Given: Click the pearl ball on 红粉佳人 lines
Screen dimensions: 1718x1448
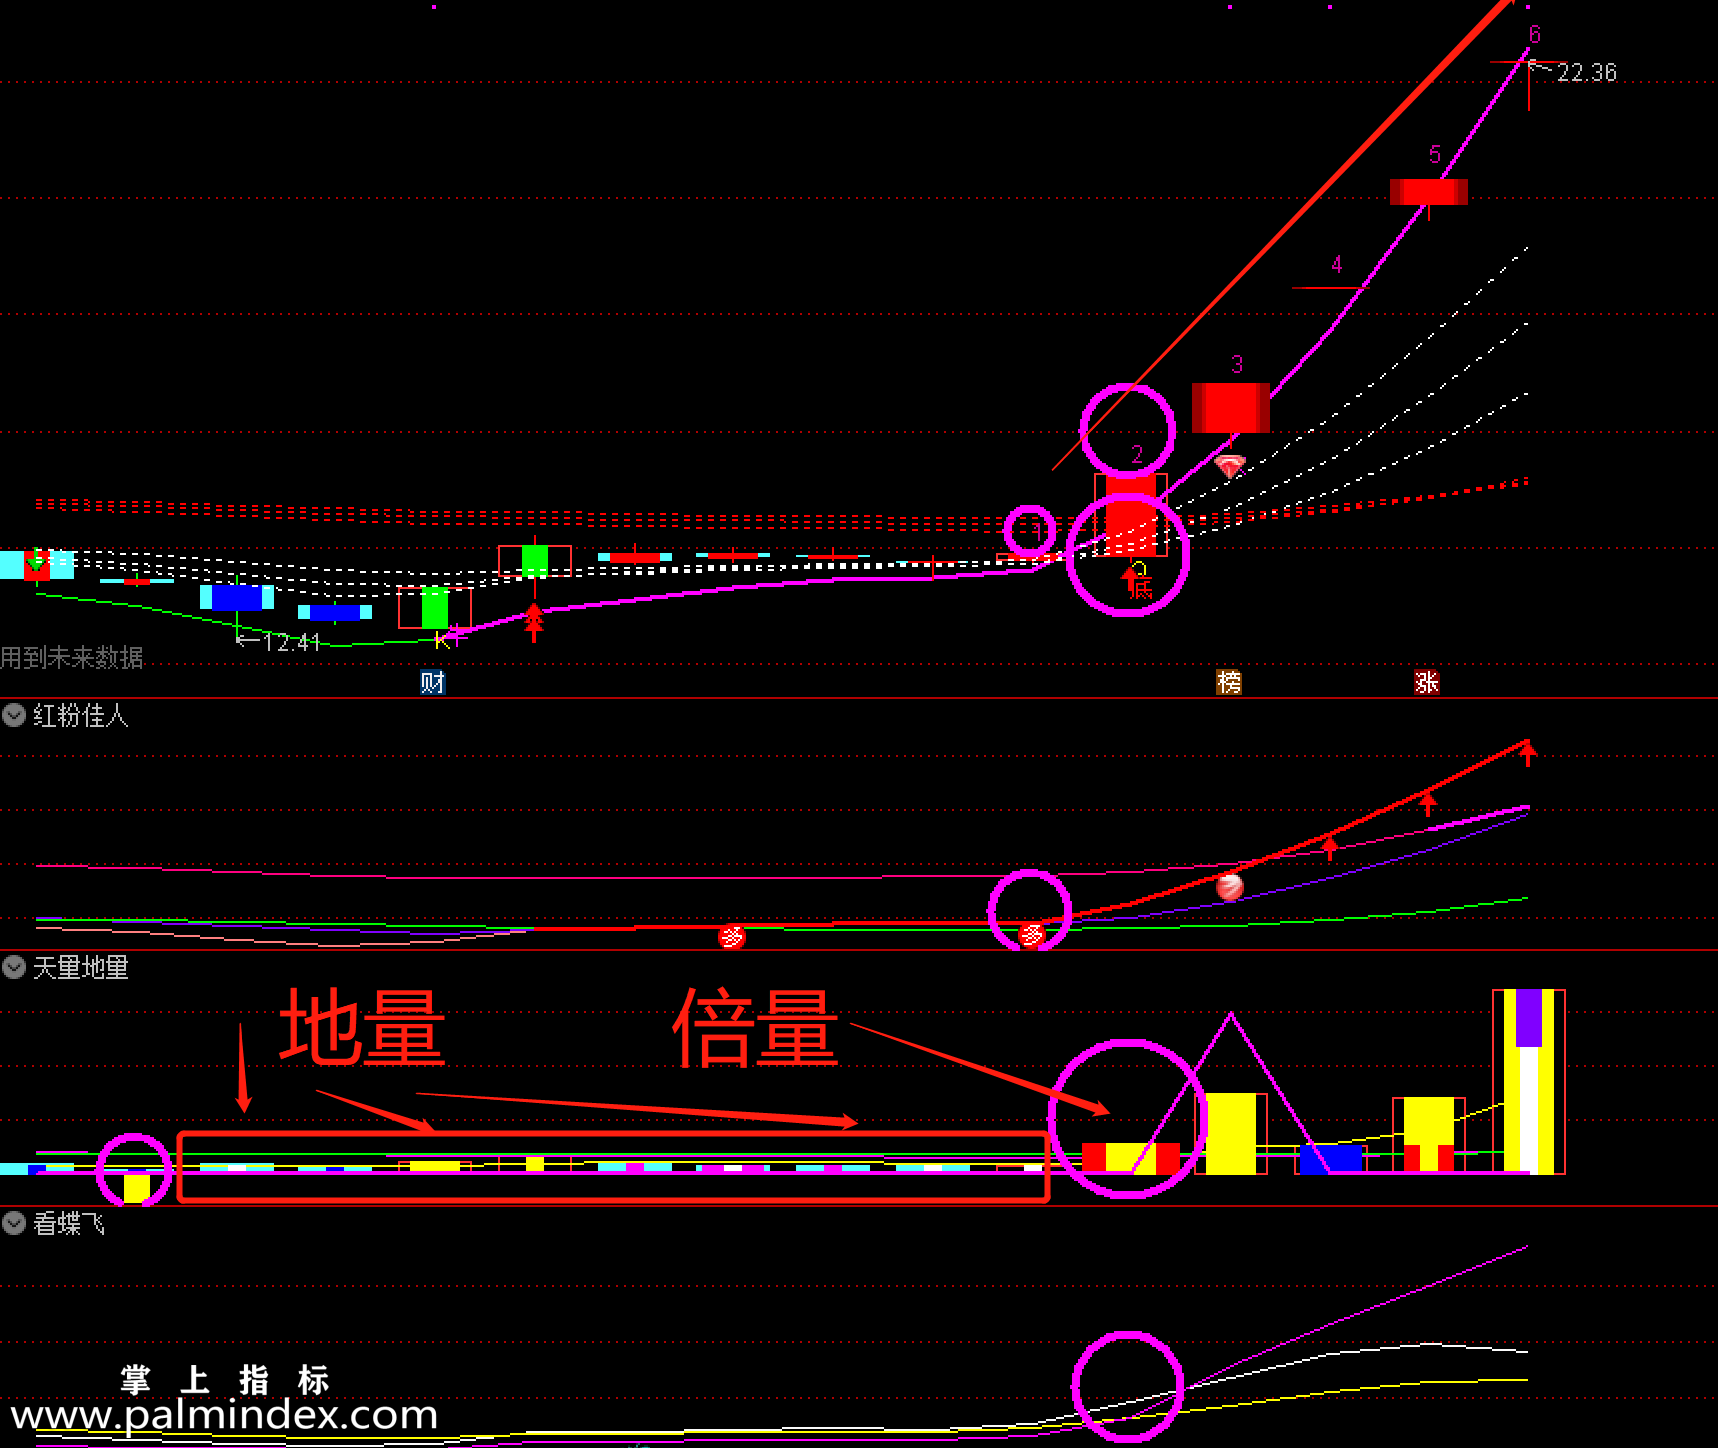Looking at the screenshot, I should tap(1229, 886).
